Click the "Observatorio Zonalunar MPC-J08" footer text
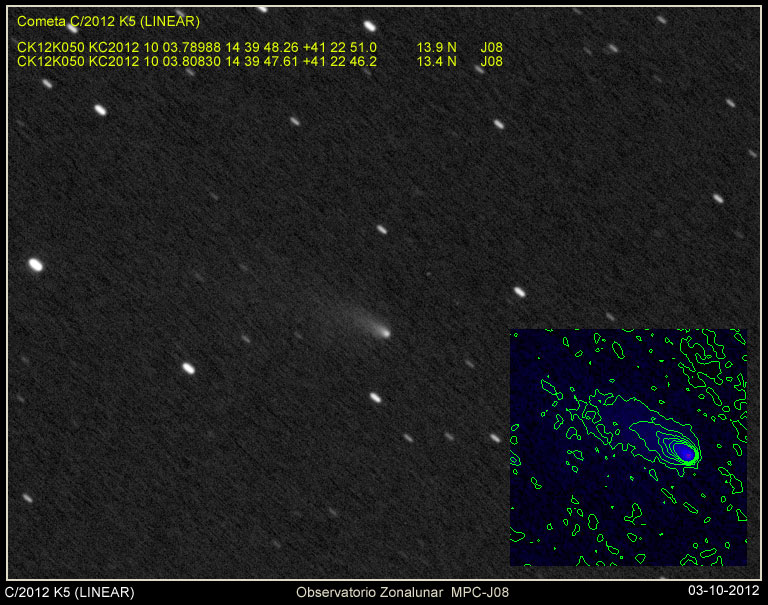 tap(402, 592)
